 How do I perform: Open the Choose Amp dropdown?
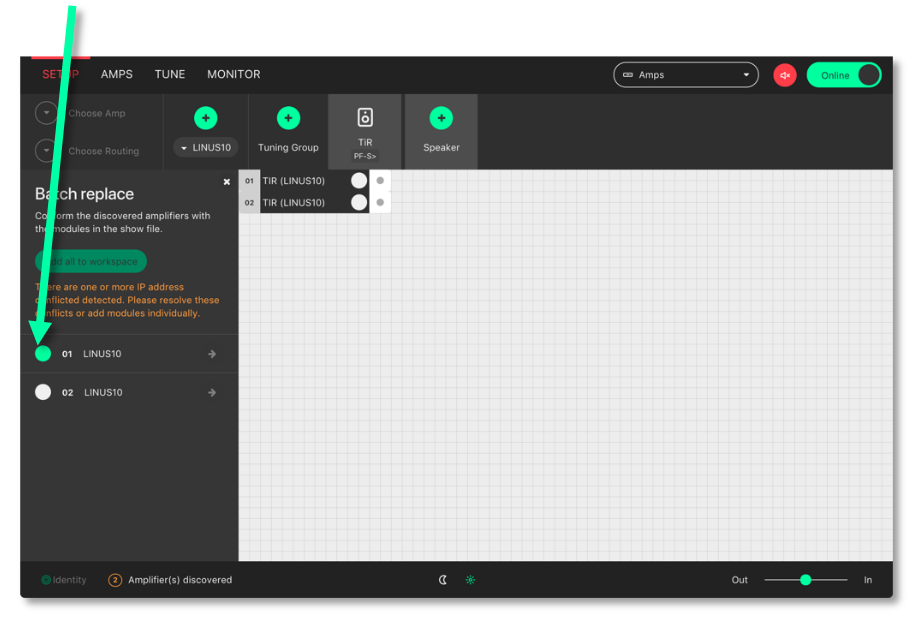tap(47, 113)
